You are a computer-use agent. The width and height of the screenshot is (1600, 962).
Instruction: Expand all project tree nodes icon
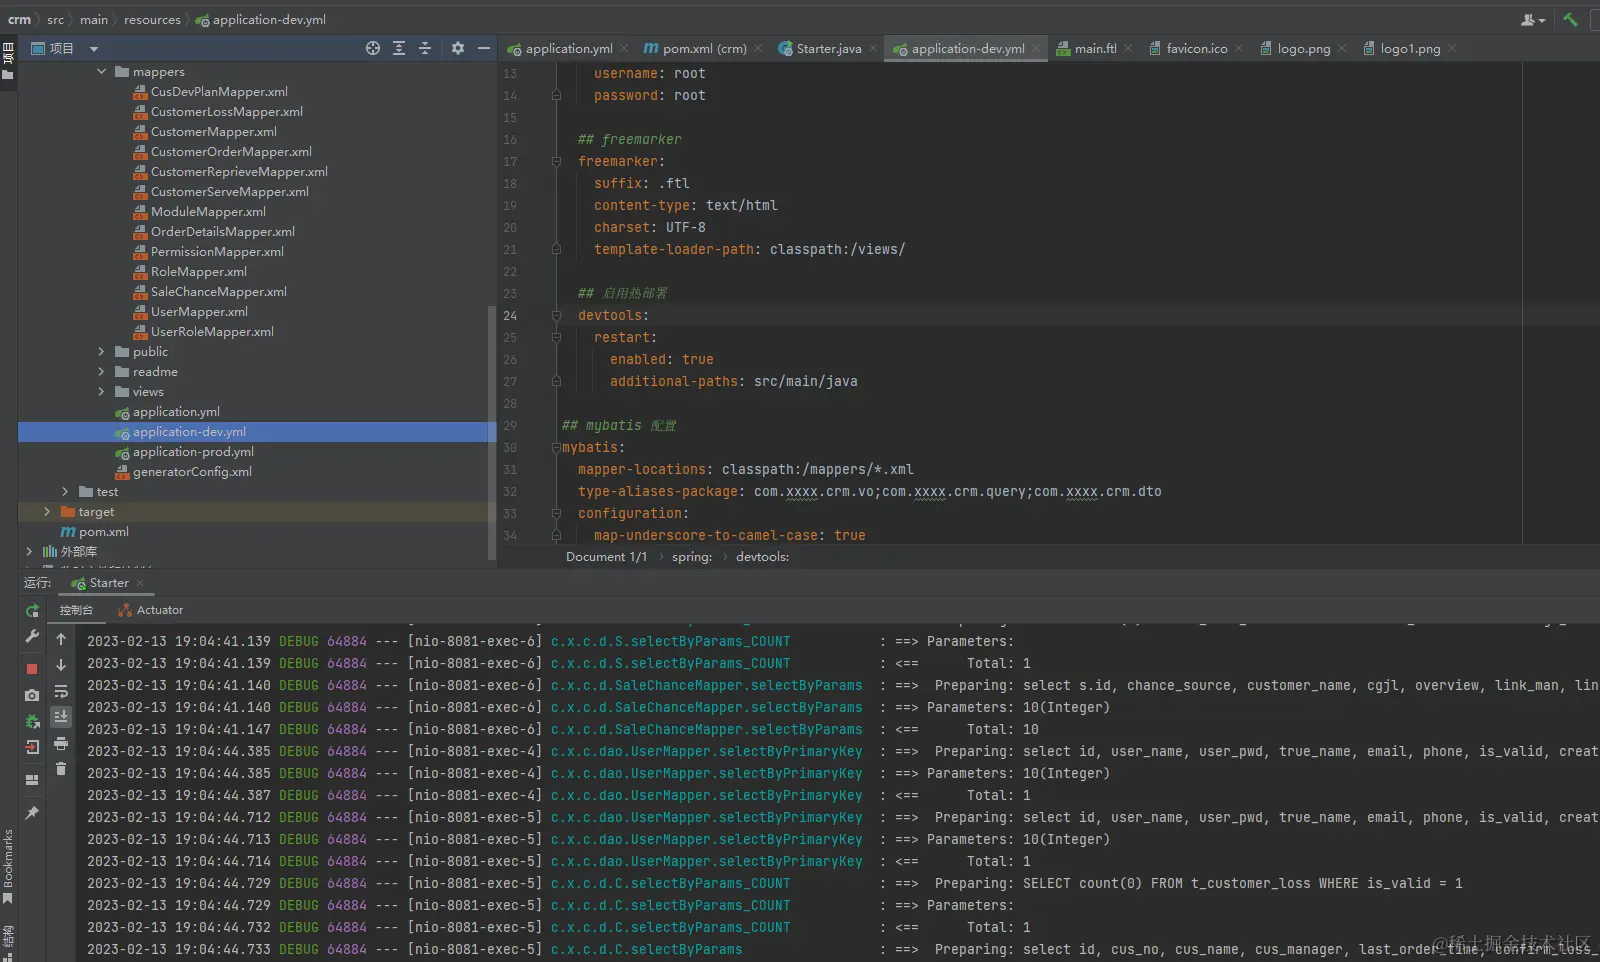pyautogui.click(x=399, y=48)
